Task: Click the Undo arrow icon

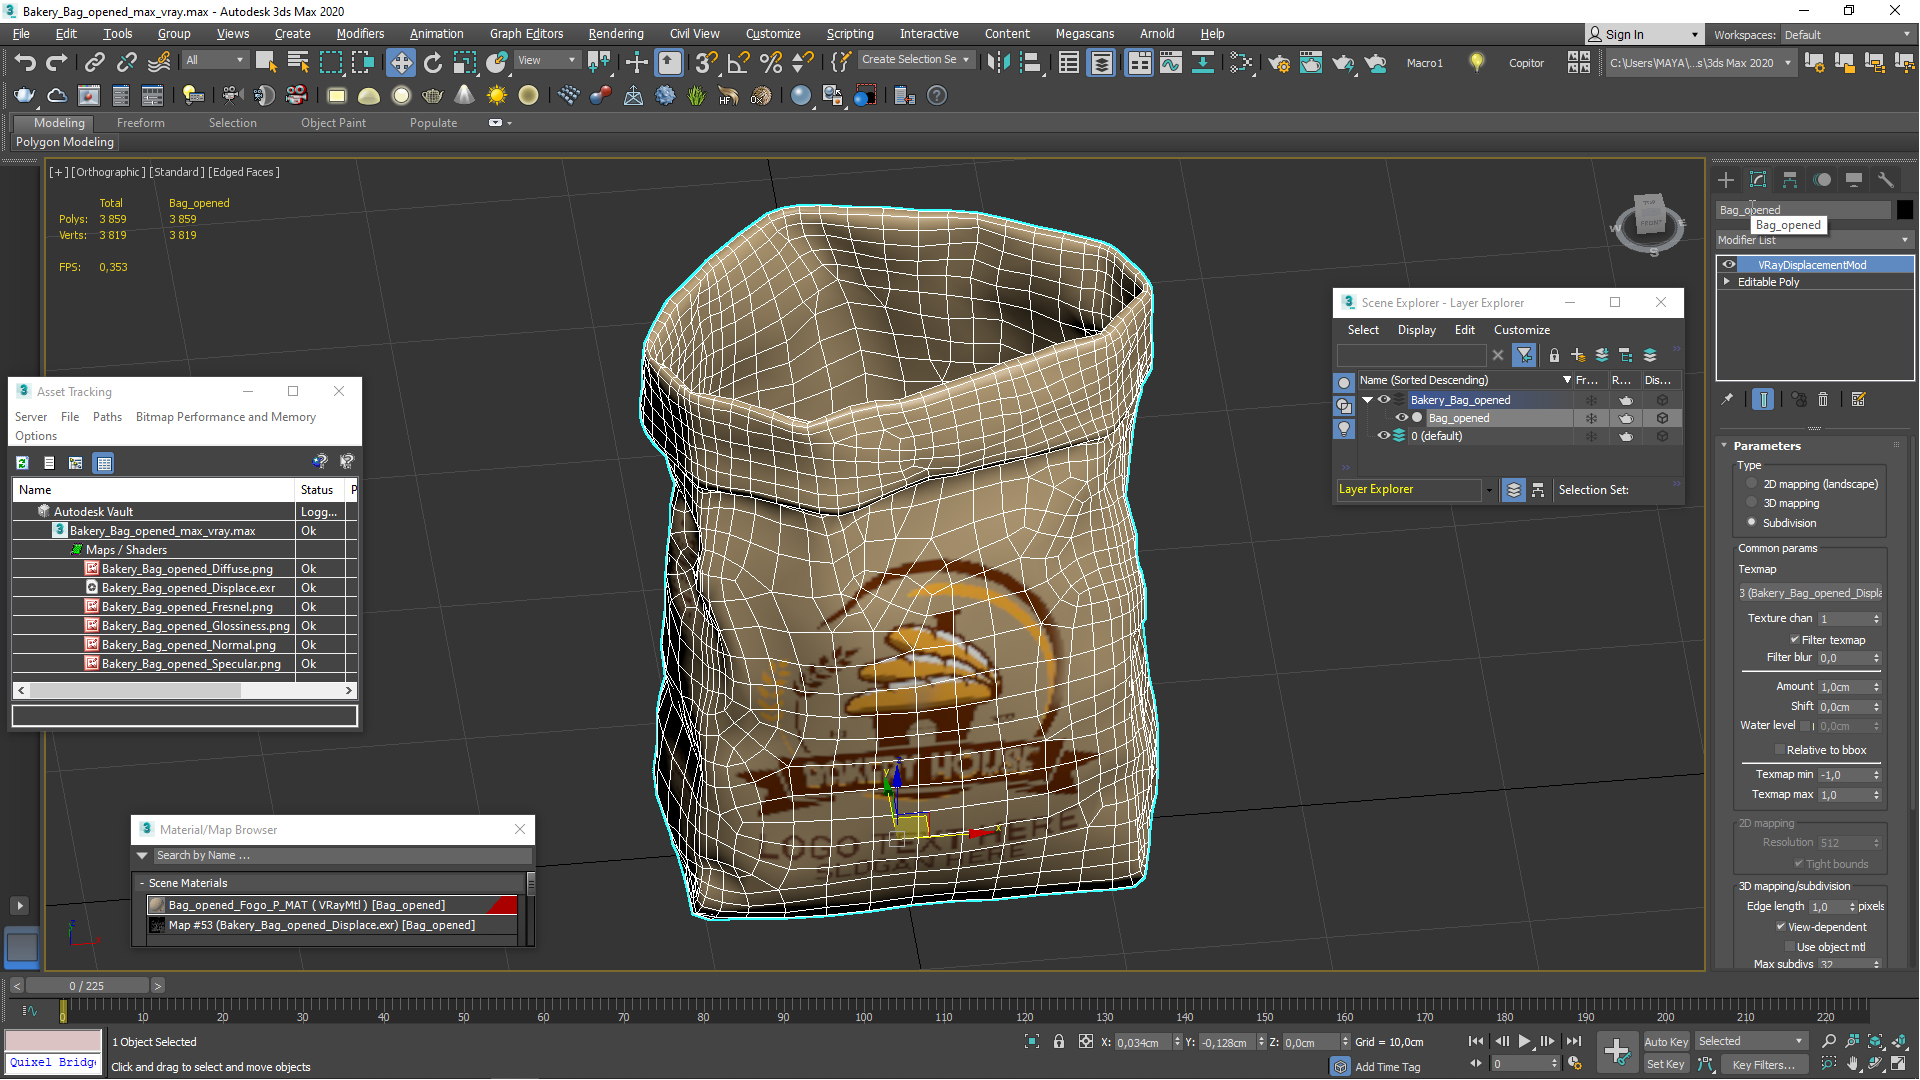Action: 25,62
